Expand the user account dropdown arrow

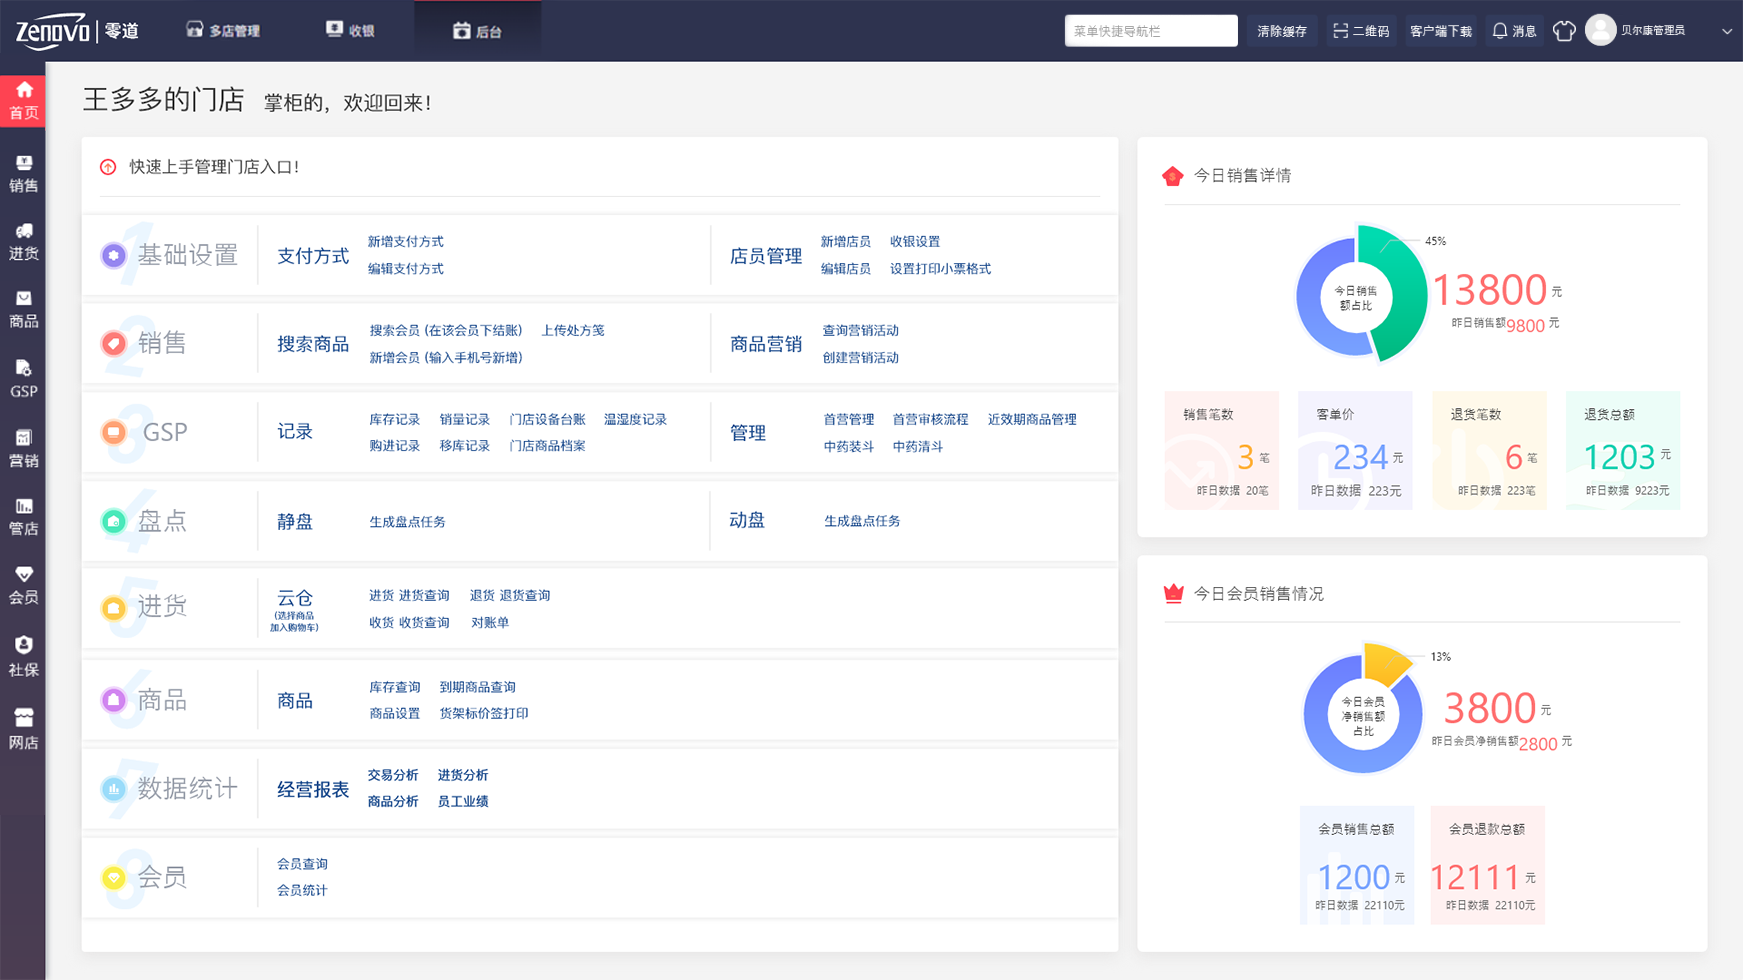(x=1726, y=31)
